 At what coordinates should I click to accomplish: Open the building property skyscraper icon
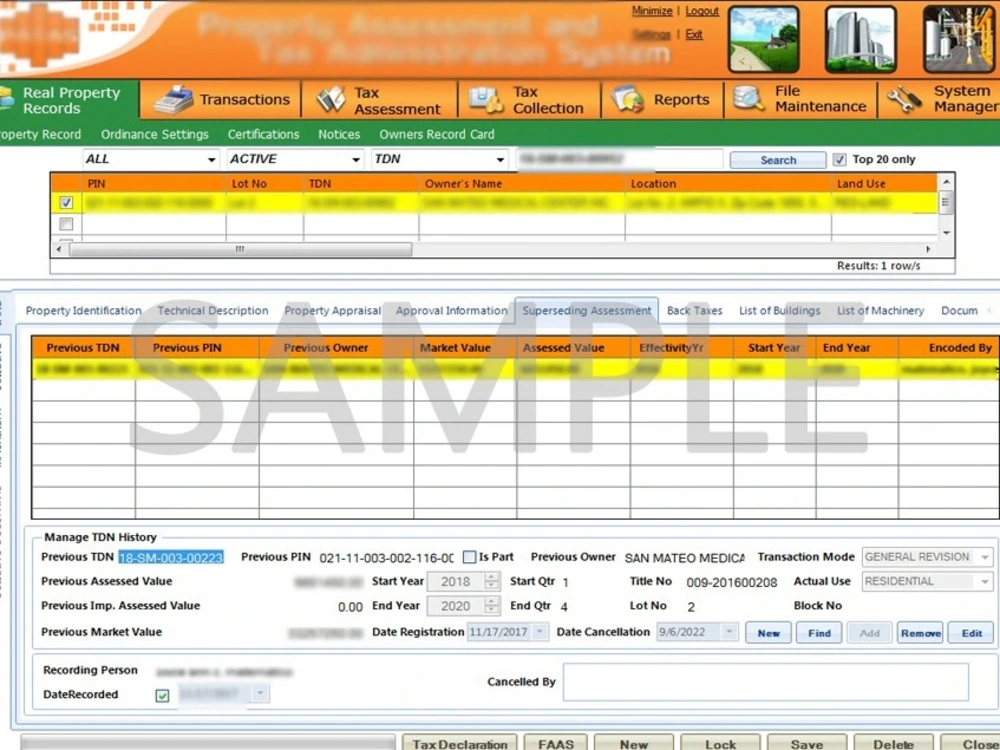[x=860, y=40]
